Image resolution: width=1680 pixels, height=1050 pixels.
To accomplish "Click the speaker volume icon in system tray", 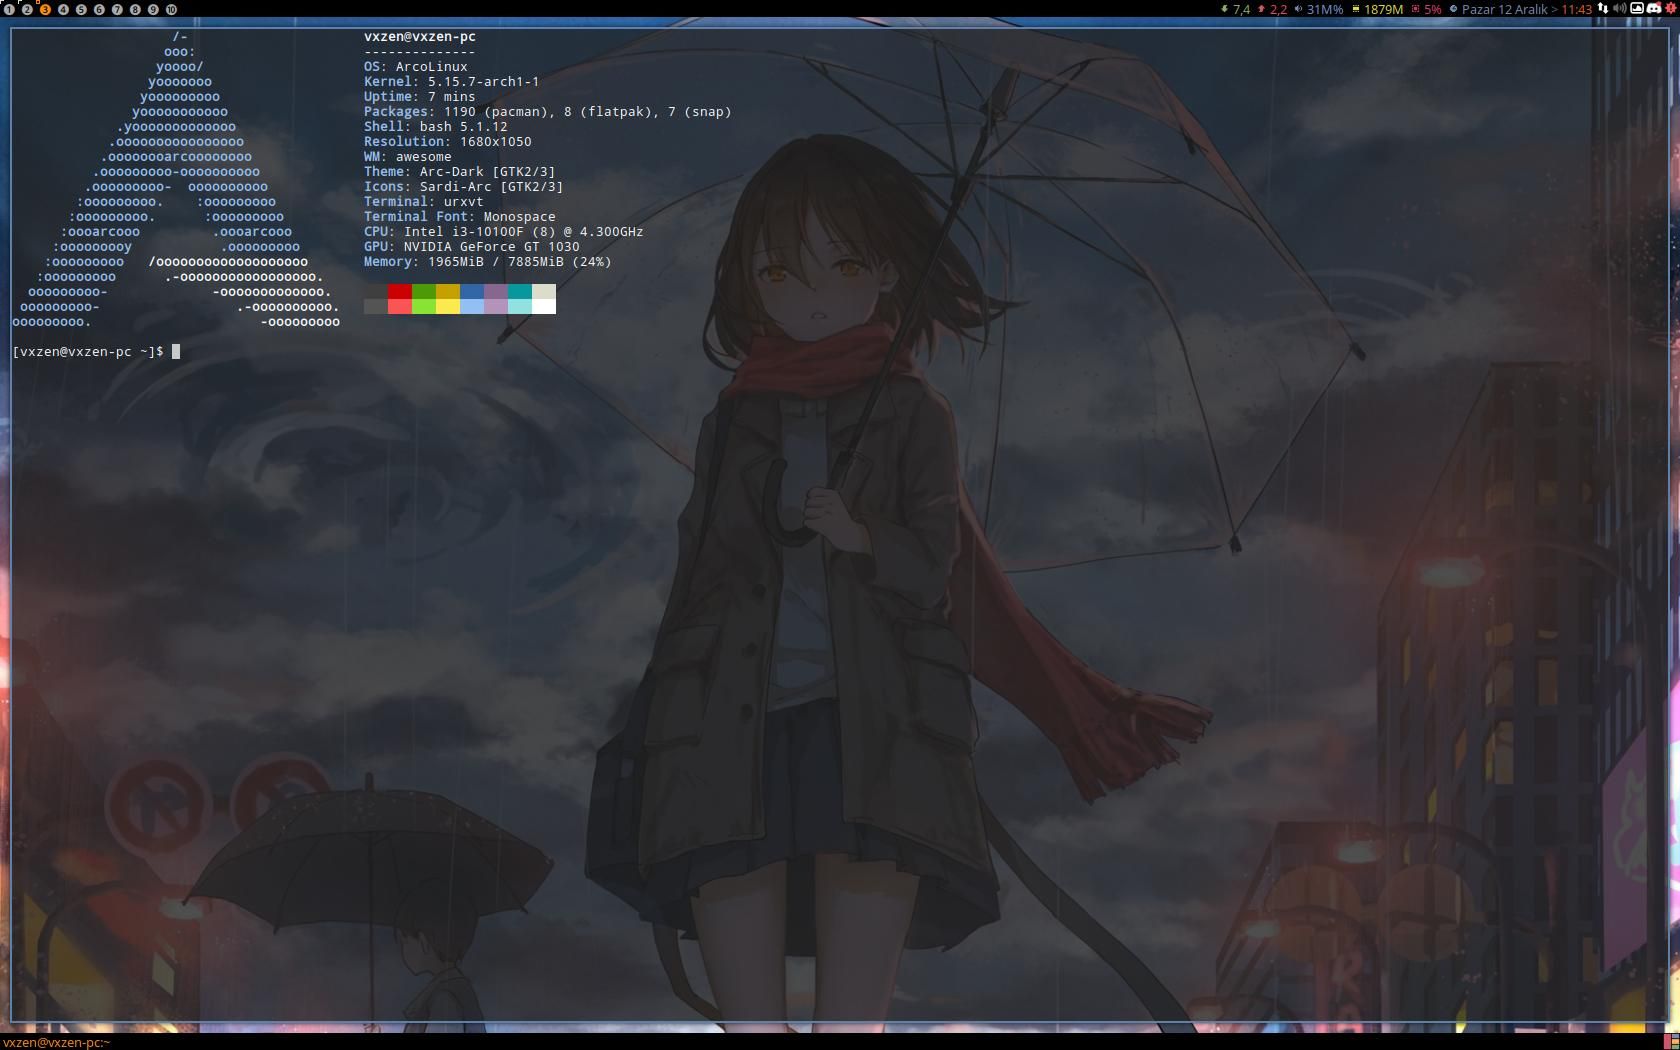I will tap(1620, 8).
